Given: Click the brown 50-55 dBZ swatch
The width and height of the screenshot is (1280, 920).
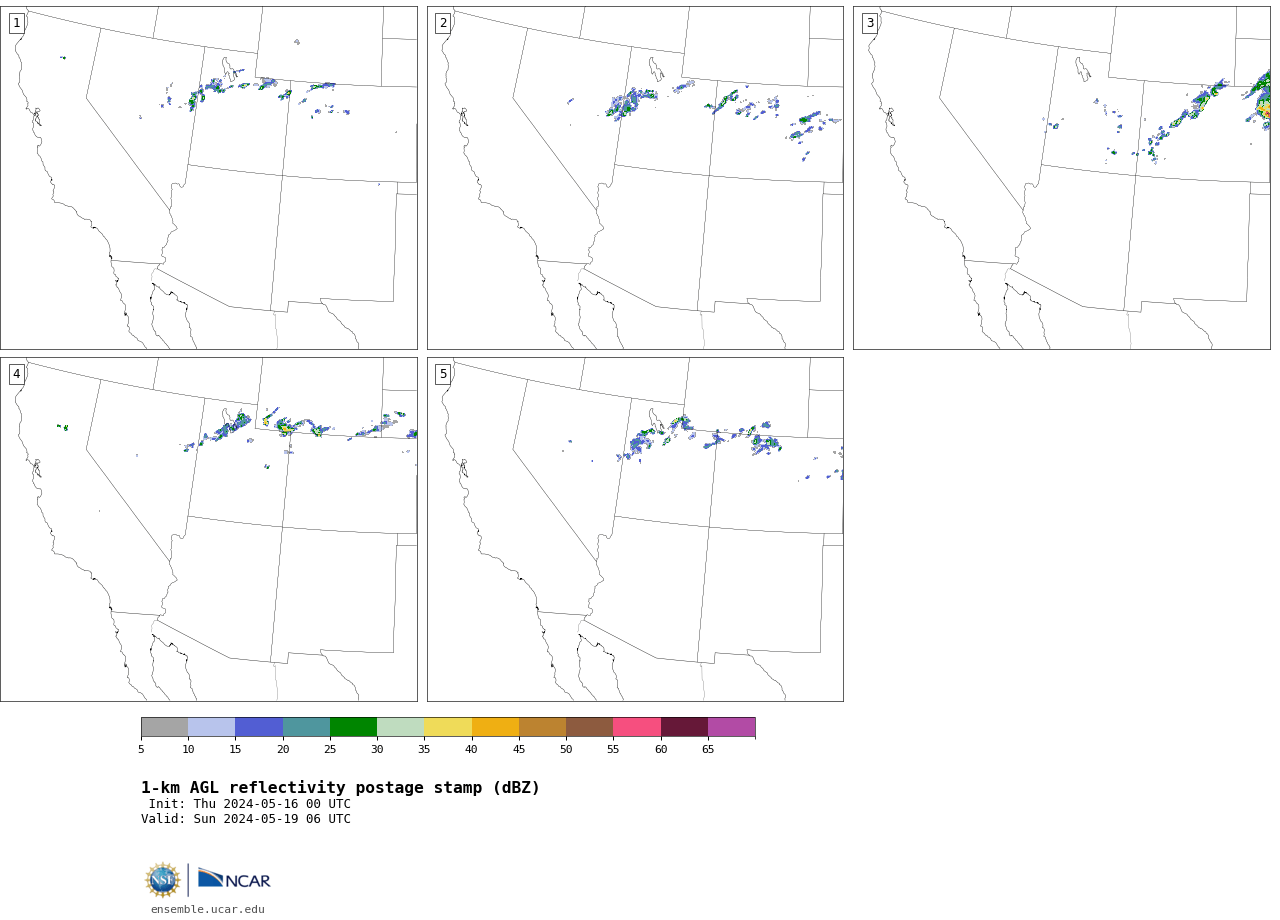Looking at the screenshot, I should click(589, 727).
